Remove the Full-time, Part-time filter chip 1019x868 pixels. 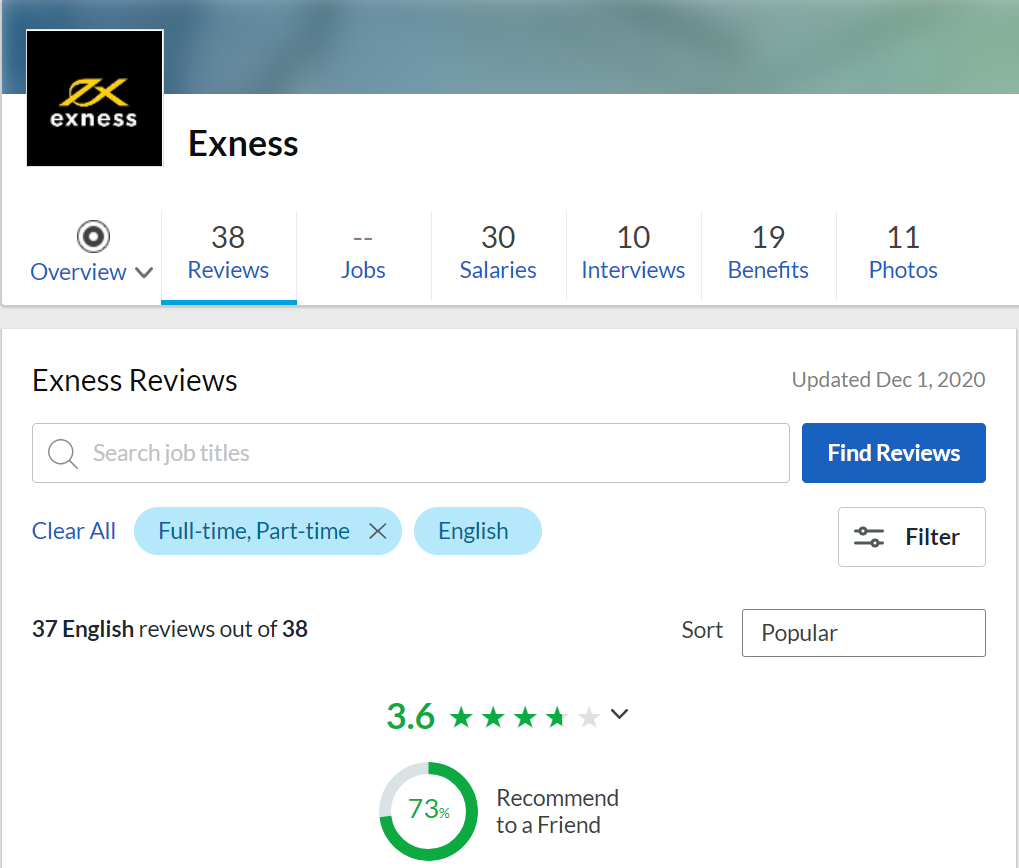click(x=378, y=531)
